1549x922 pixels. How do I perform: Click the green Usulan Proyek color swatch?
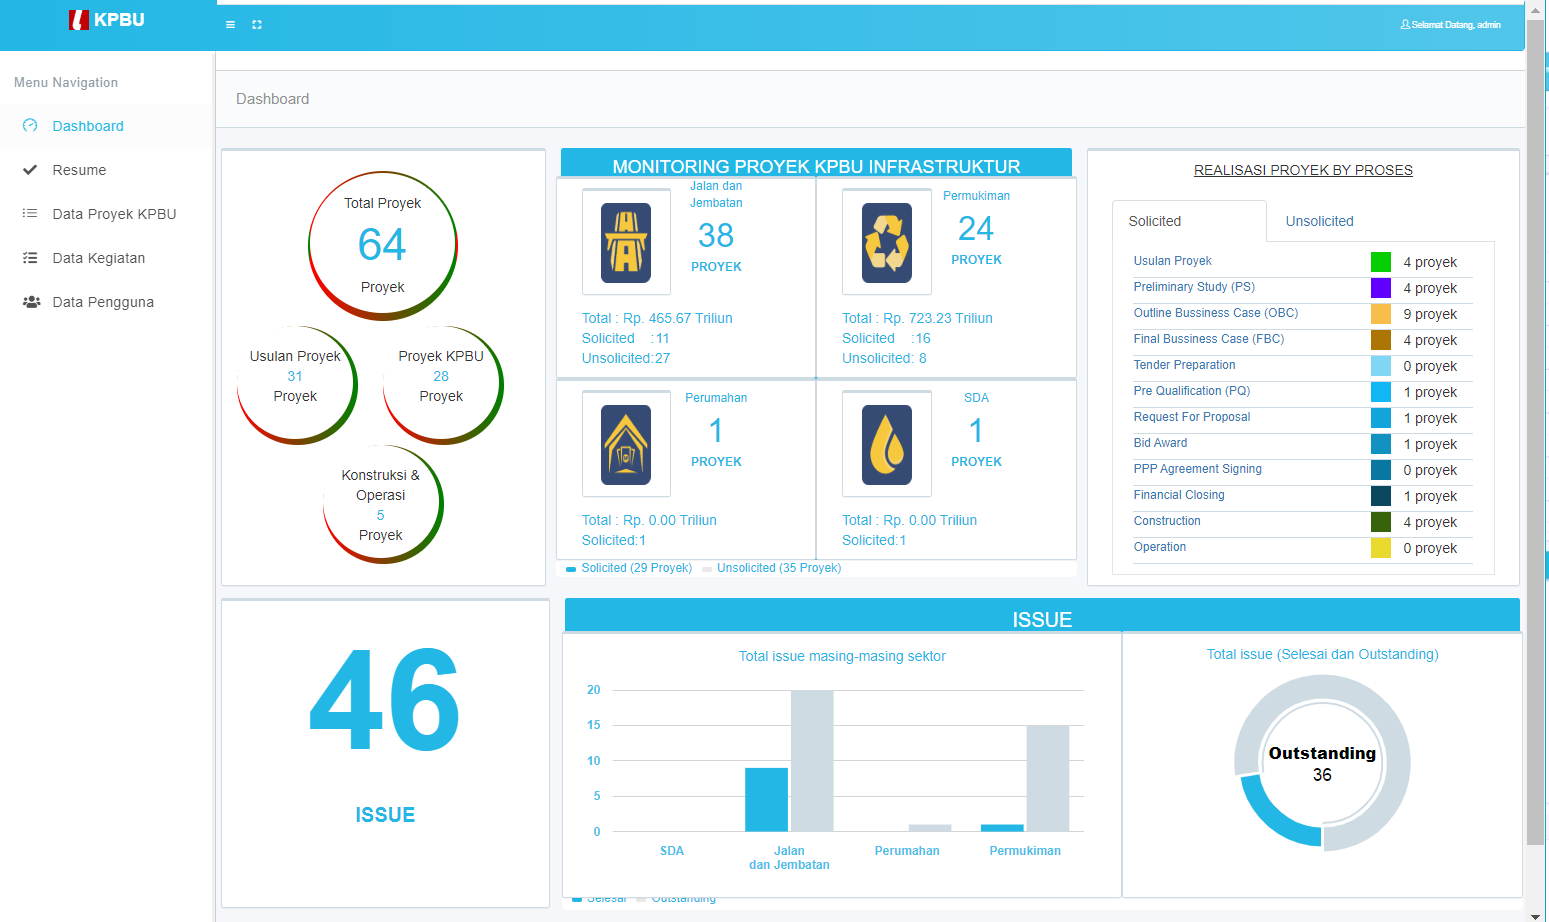coord(1380,262)
